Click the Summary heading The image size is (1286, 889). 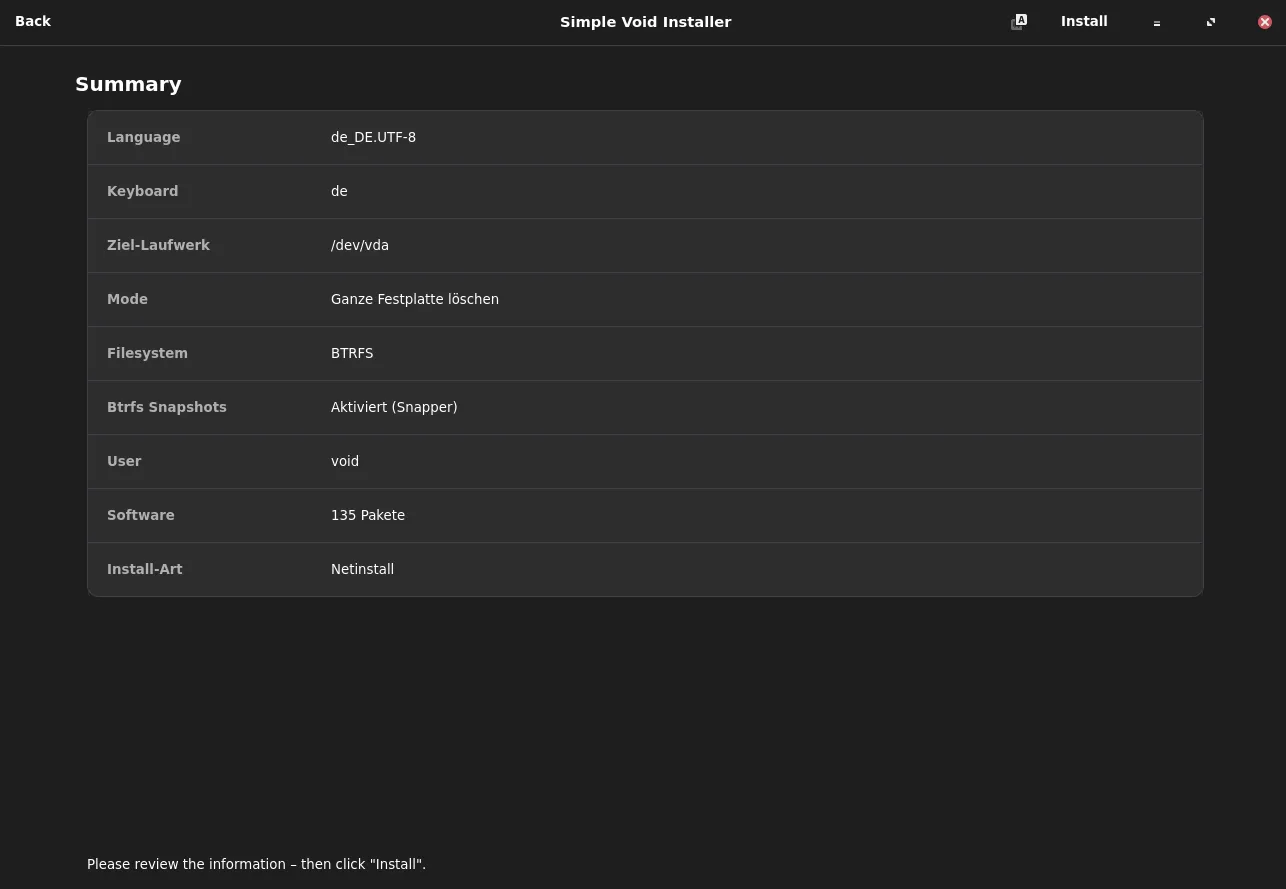pos(128,84)
